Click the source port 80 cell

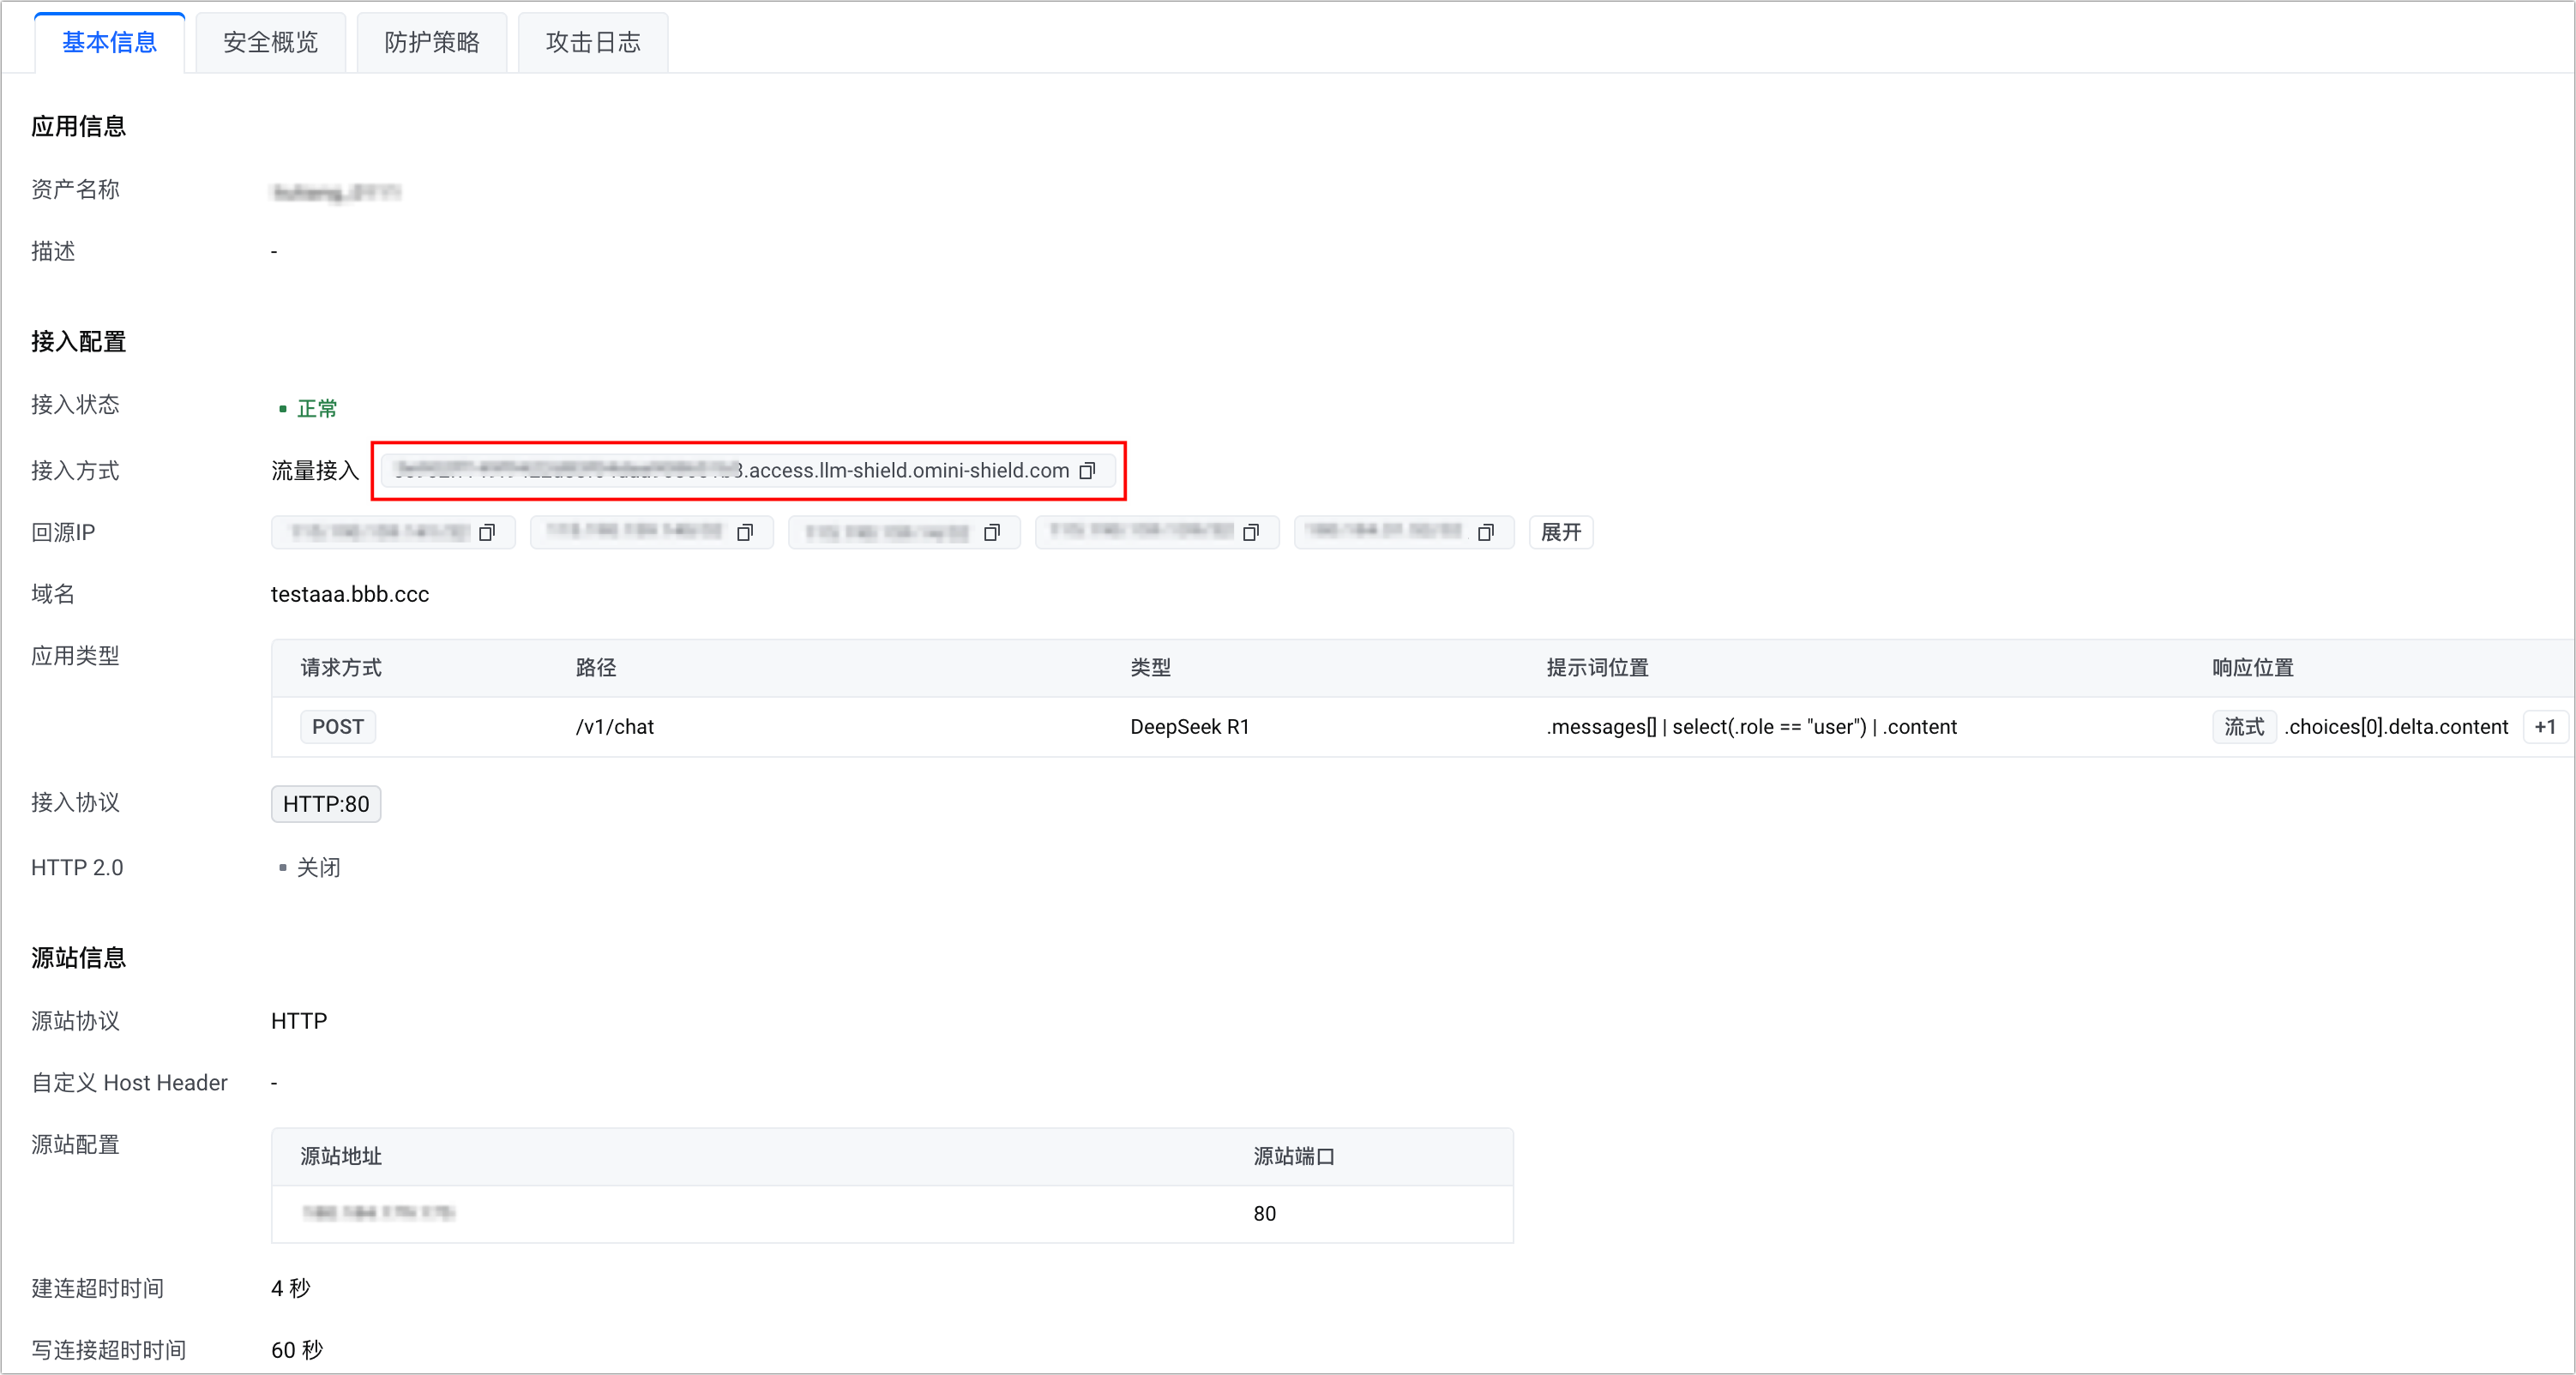pos(1264,1214)
